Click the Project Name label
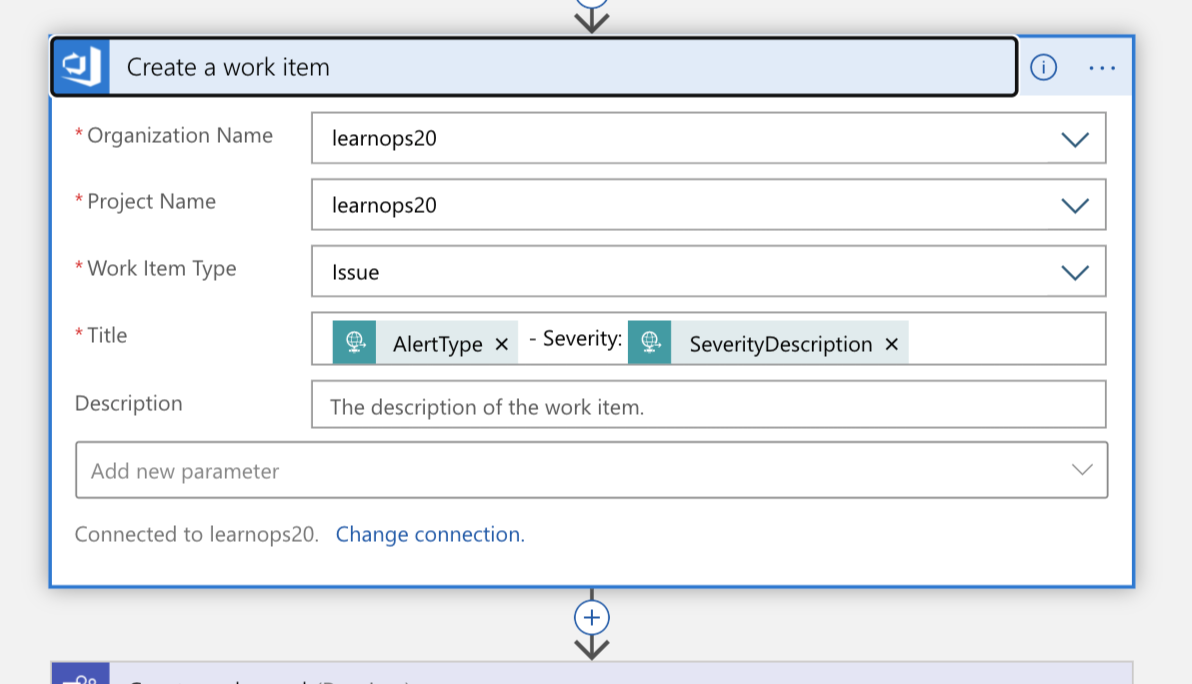 tap(151, 201)
